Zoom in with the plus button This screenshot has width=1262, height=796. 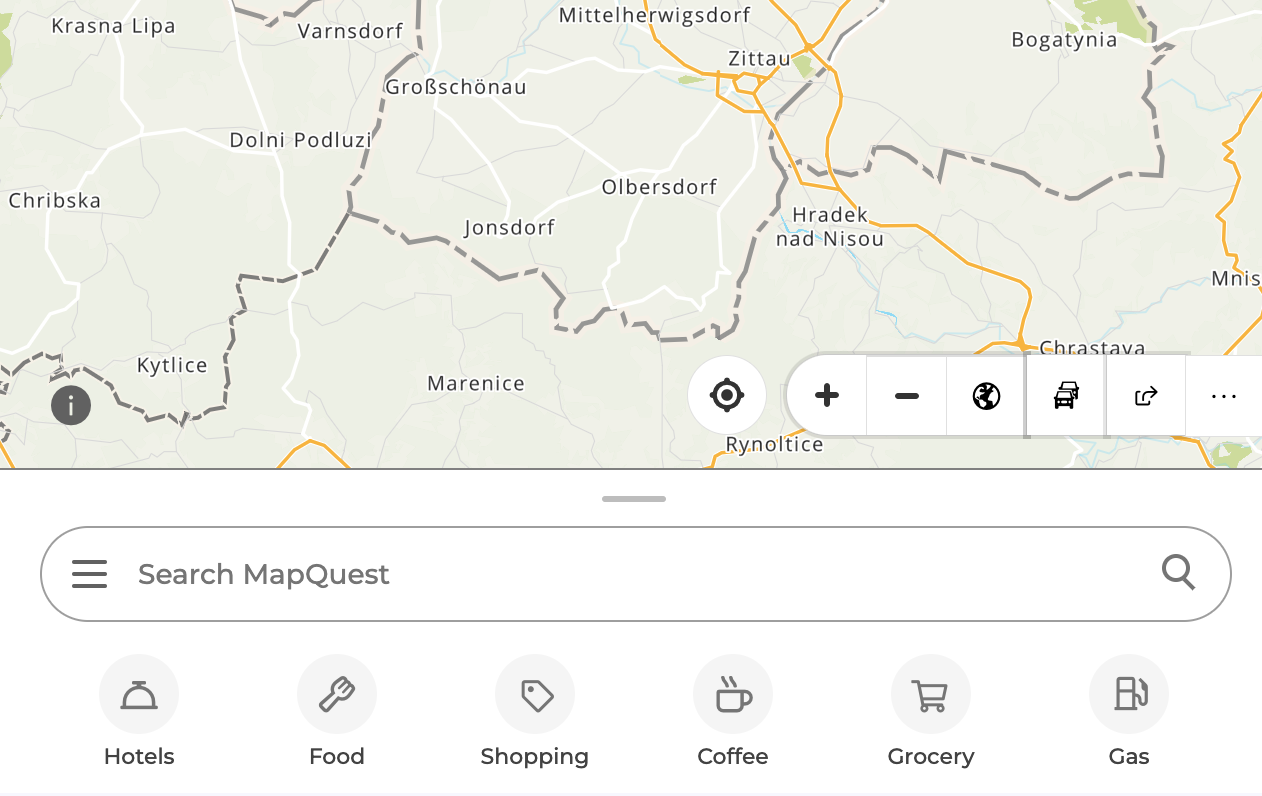point(827,396)
